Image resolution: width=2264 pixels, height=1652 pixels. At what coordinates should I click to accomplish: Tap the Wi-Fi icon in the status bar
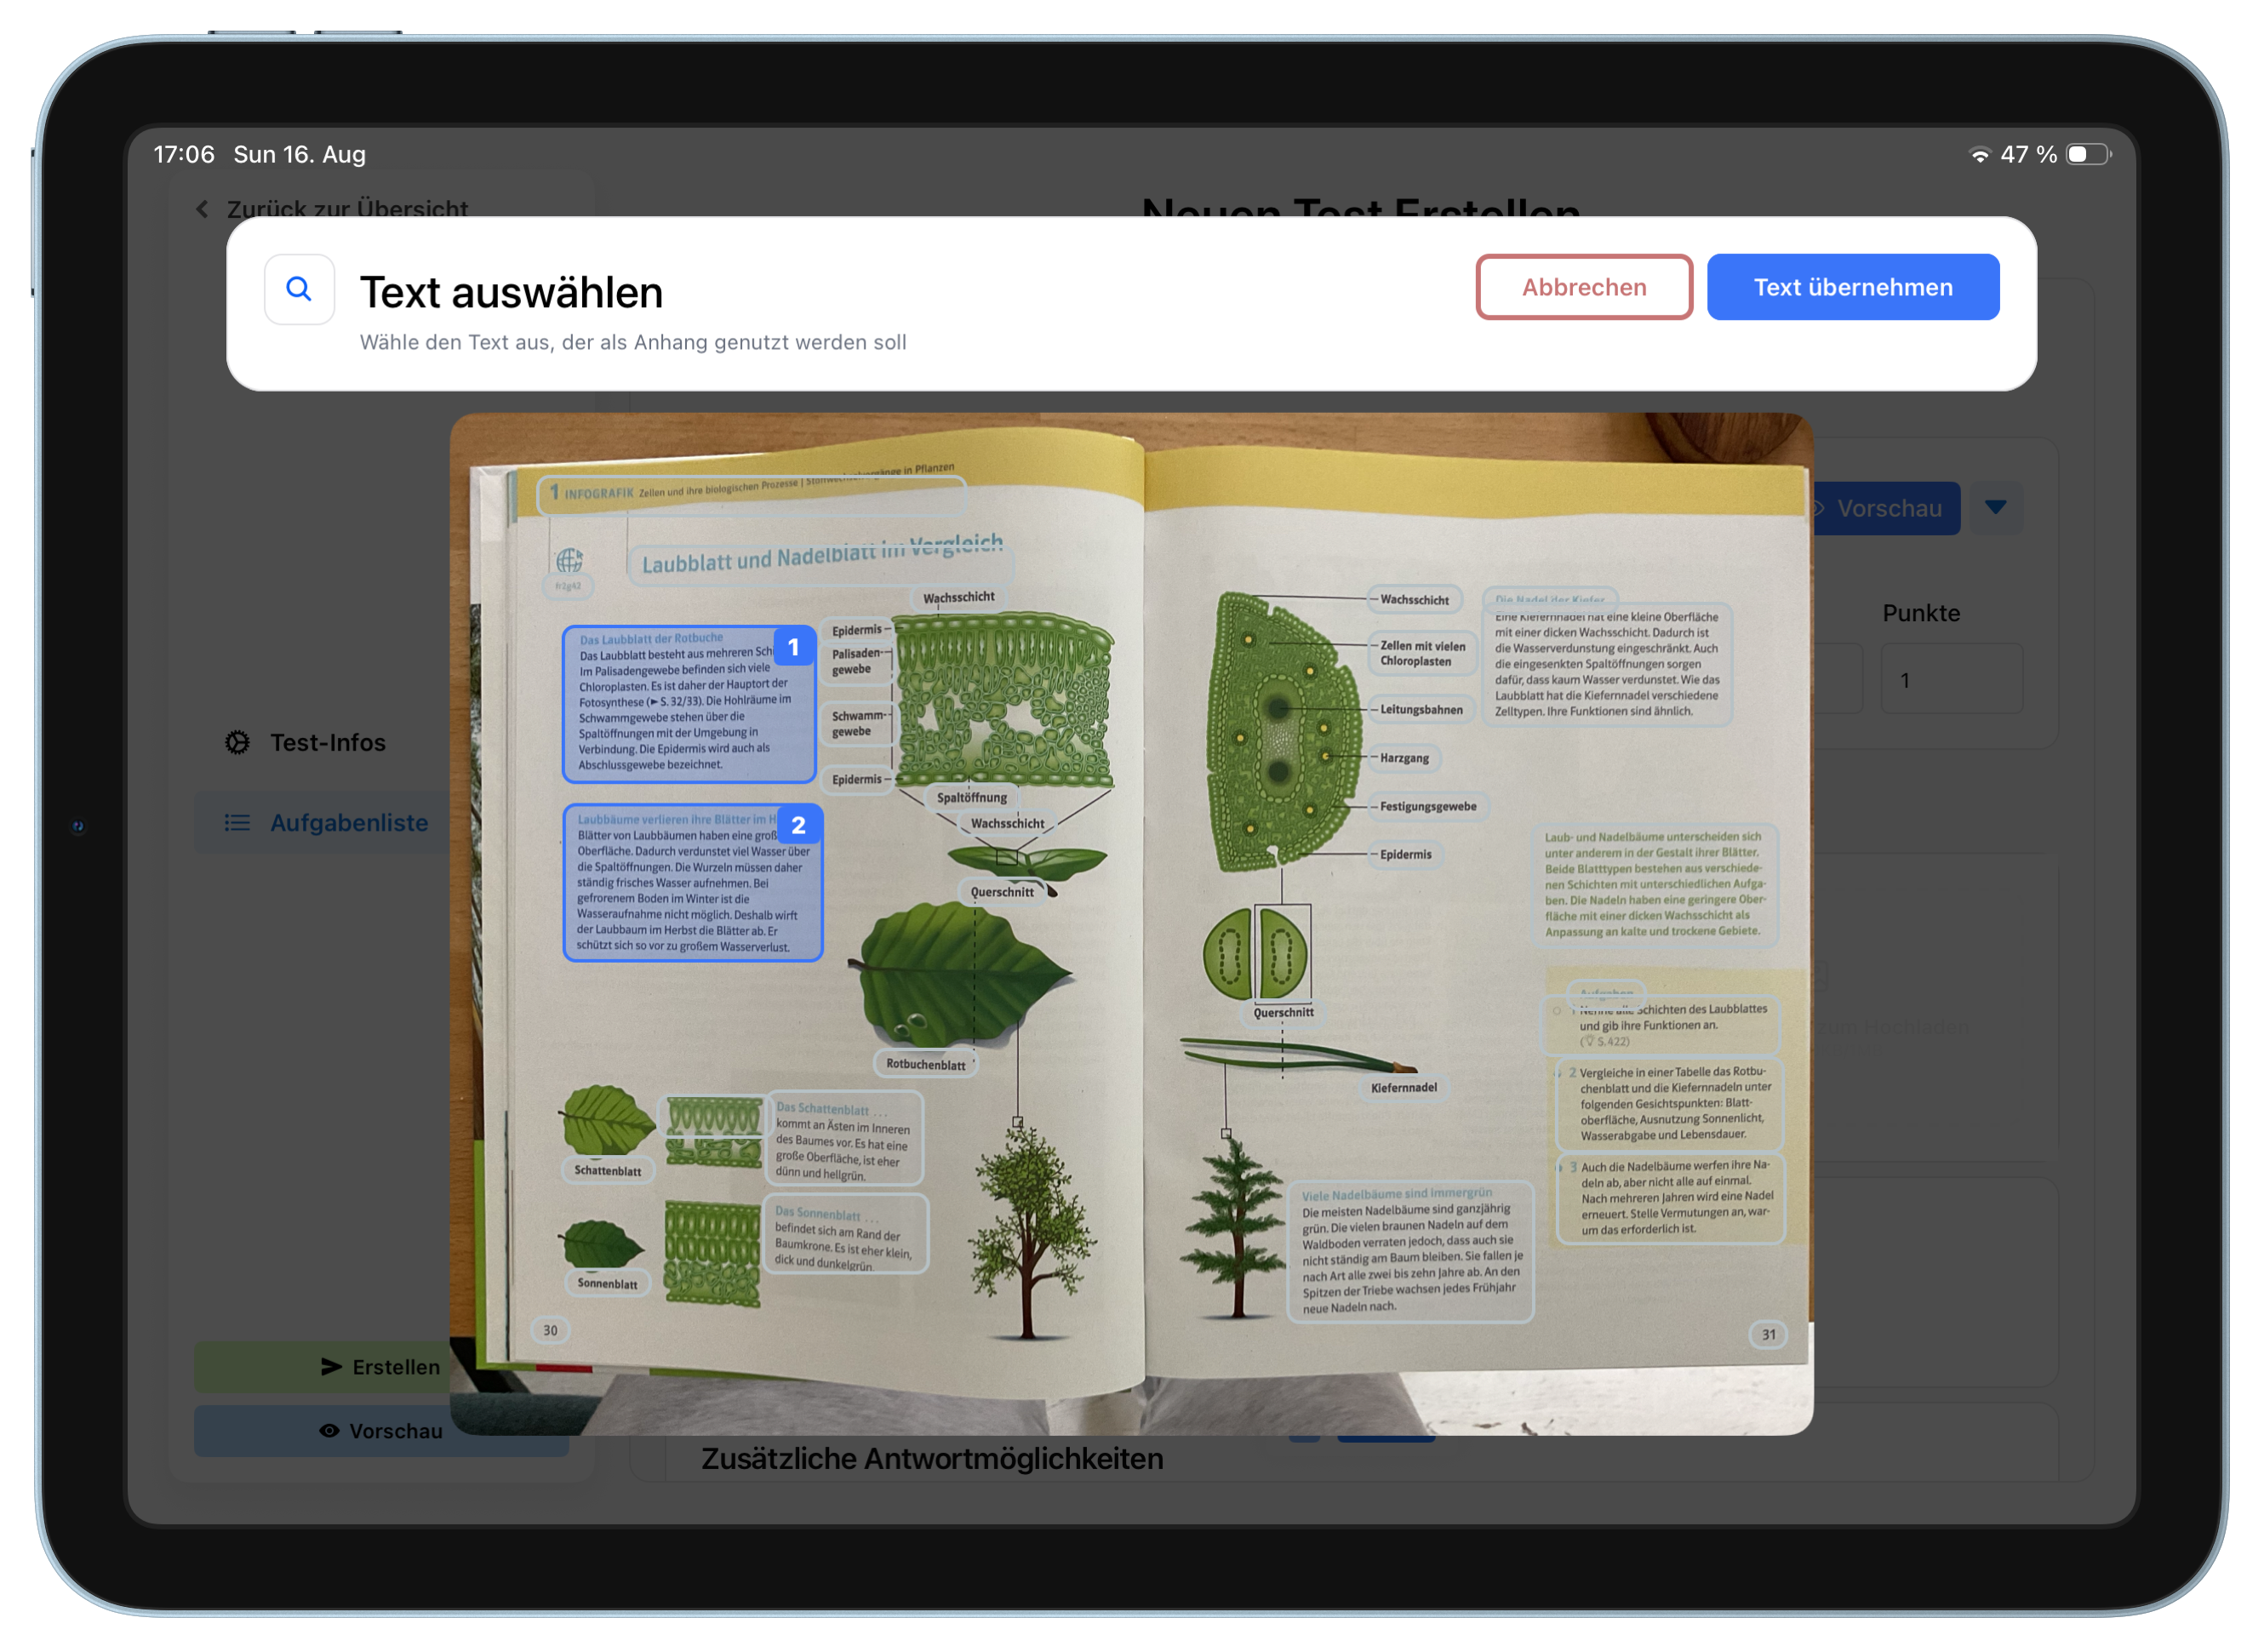1978,155
